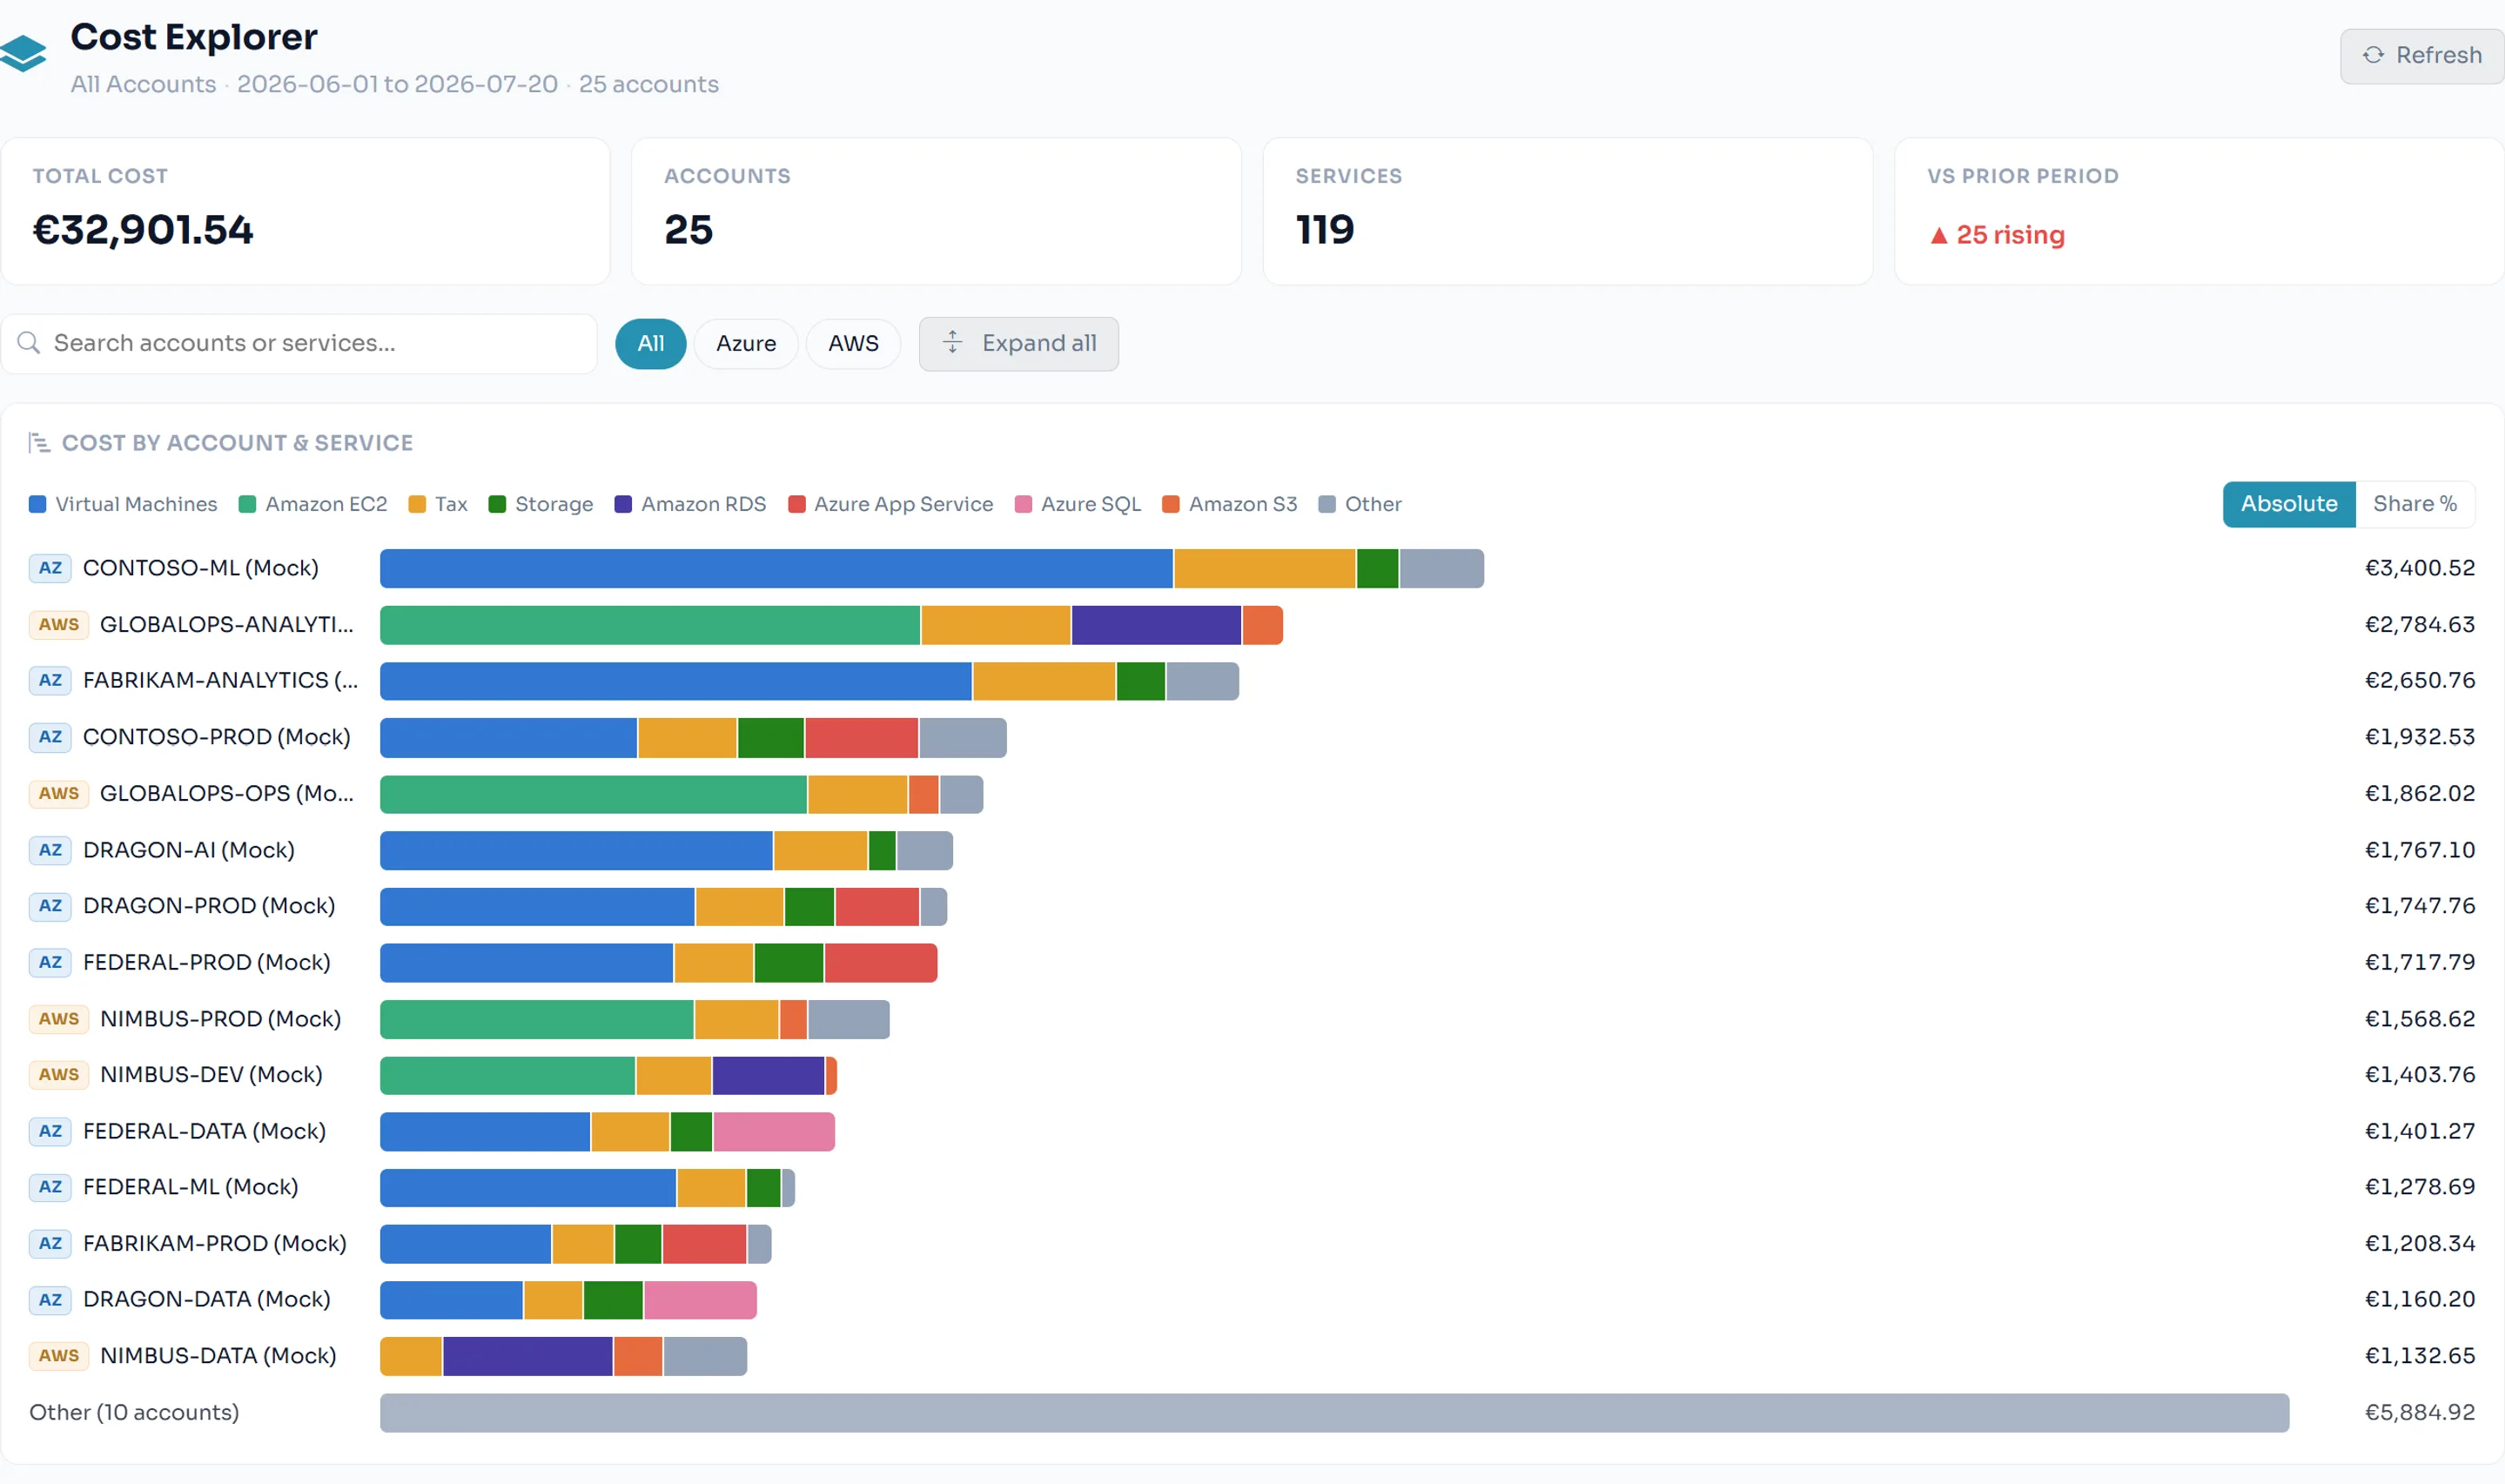
Task: Click the Total Cost €32,901.54 card
Action: [x=306, y=211]
